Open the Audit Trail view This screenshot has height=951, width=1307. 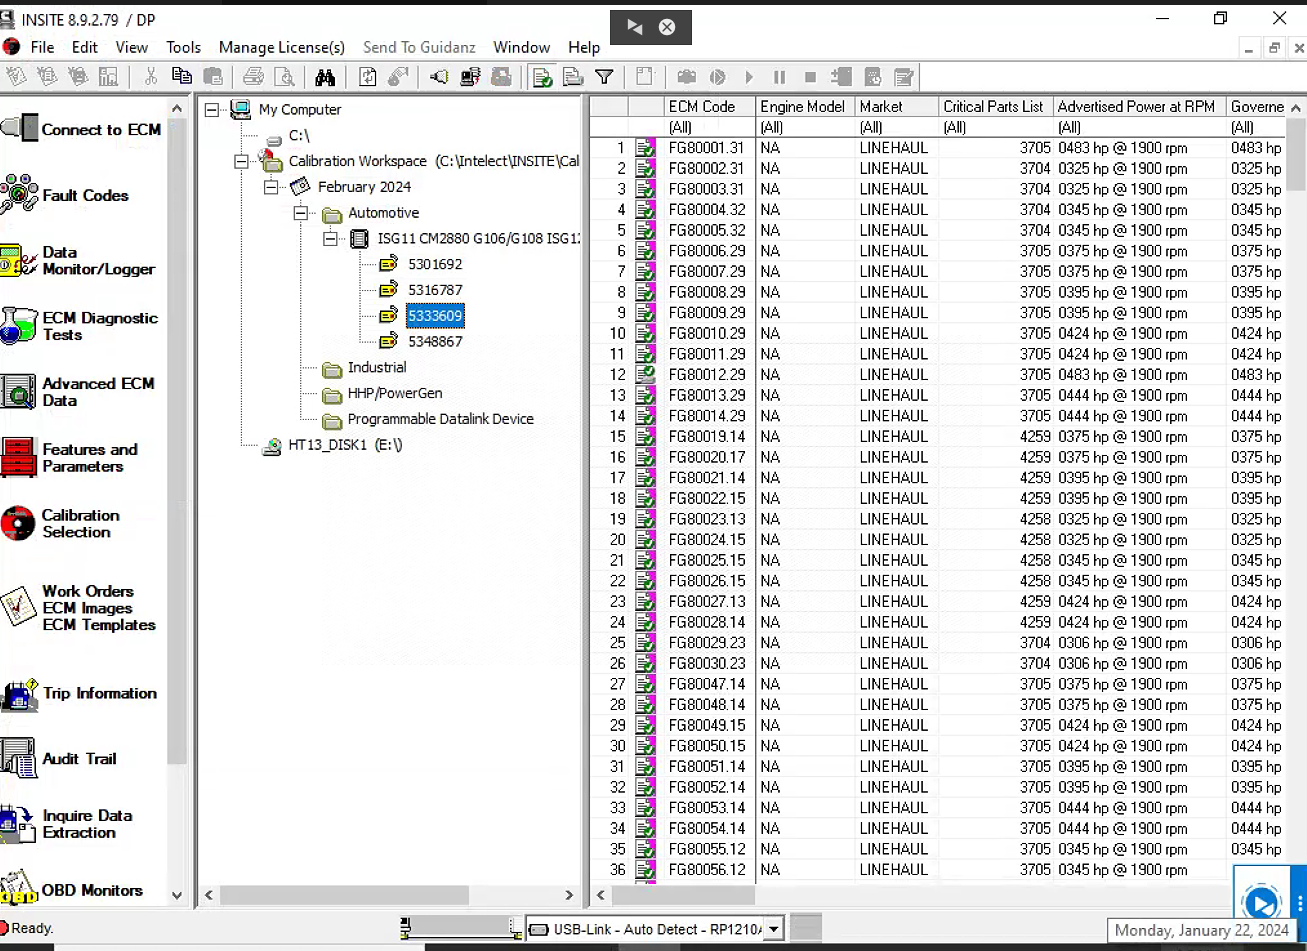pyautogui.click(x=60, y=759)
